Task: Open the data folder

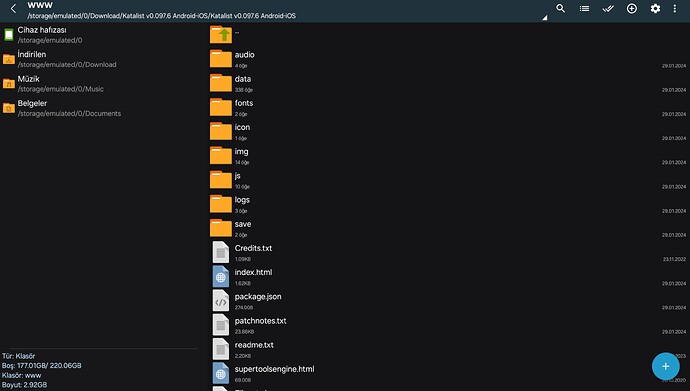Action: click(448, 83)
